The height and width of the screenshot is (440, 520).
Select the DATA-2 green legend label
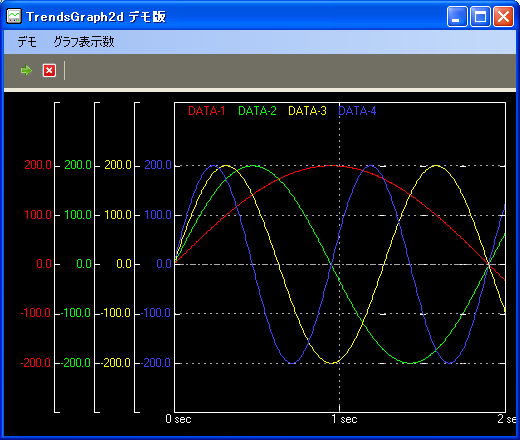click(257, 111)
